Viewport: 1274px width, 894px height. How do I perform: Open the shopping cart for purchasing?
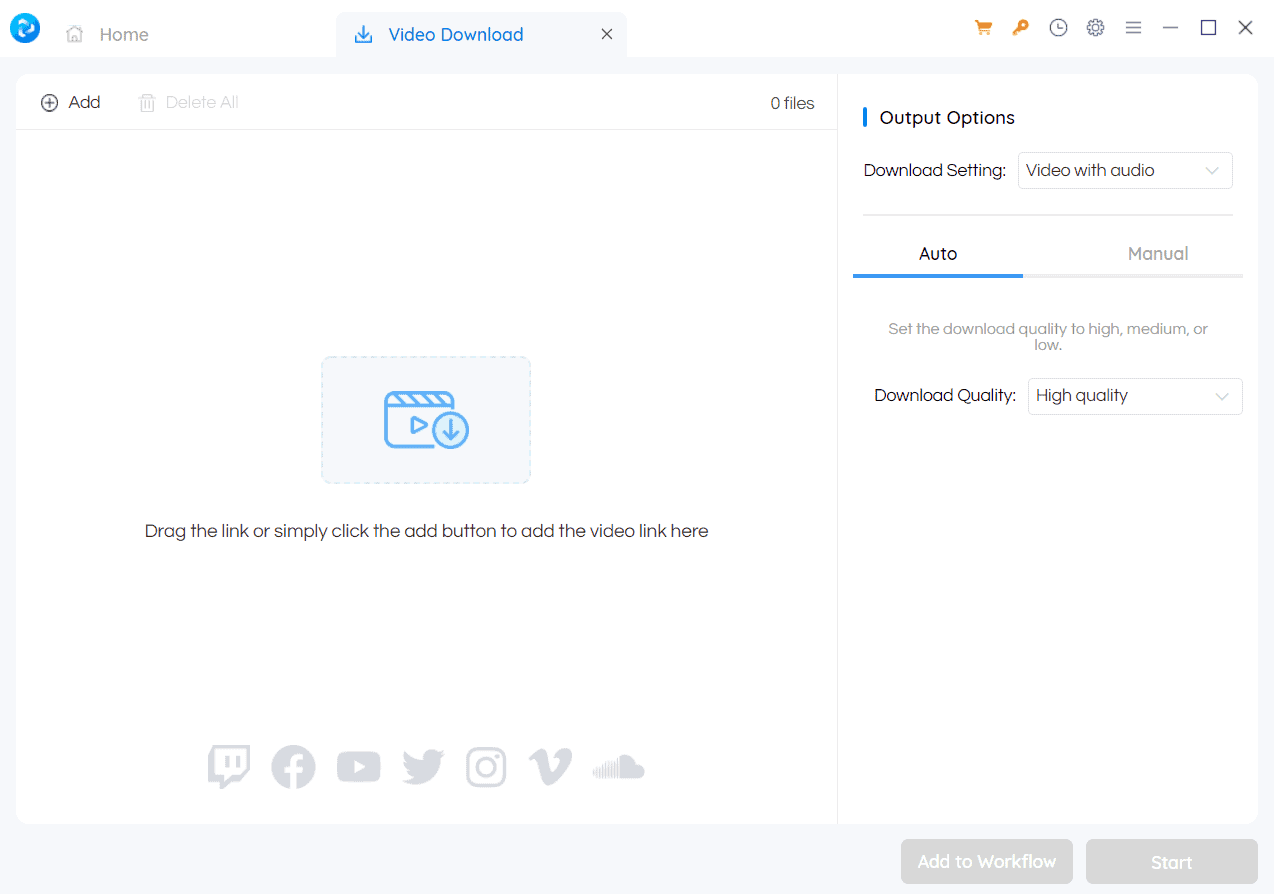pyautogui.click(x=983, y=27)
